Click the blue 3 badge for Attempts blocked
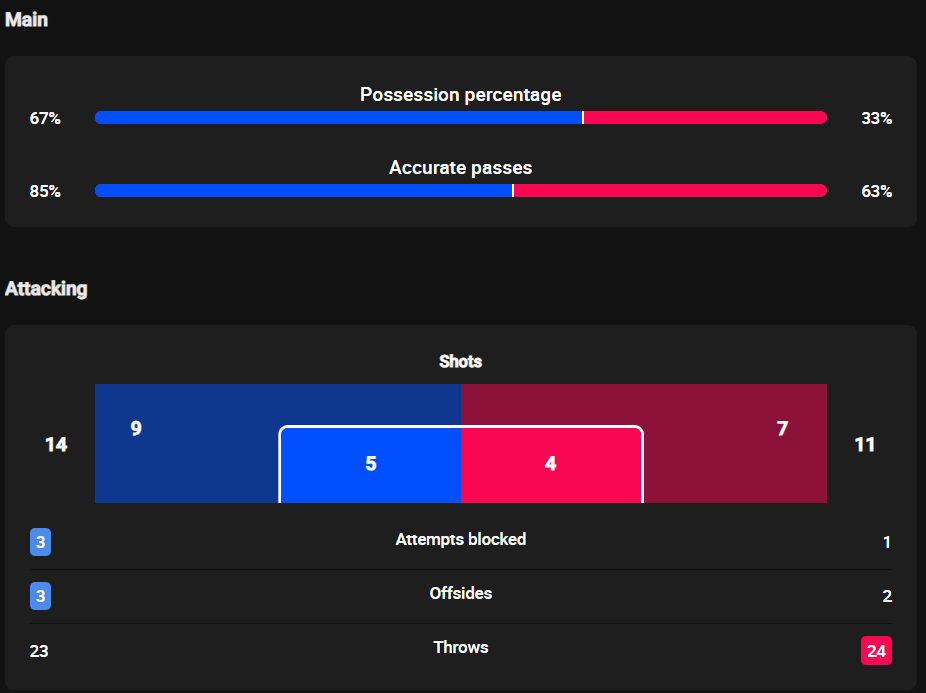Viewport: 926px width, 693px height. point(40,542)
